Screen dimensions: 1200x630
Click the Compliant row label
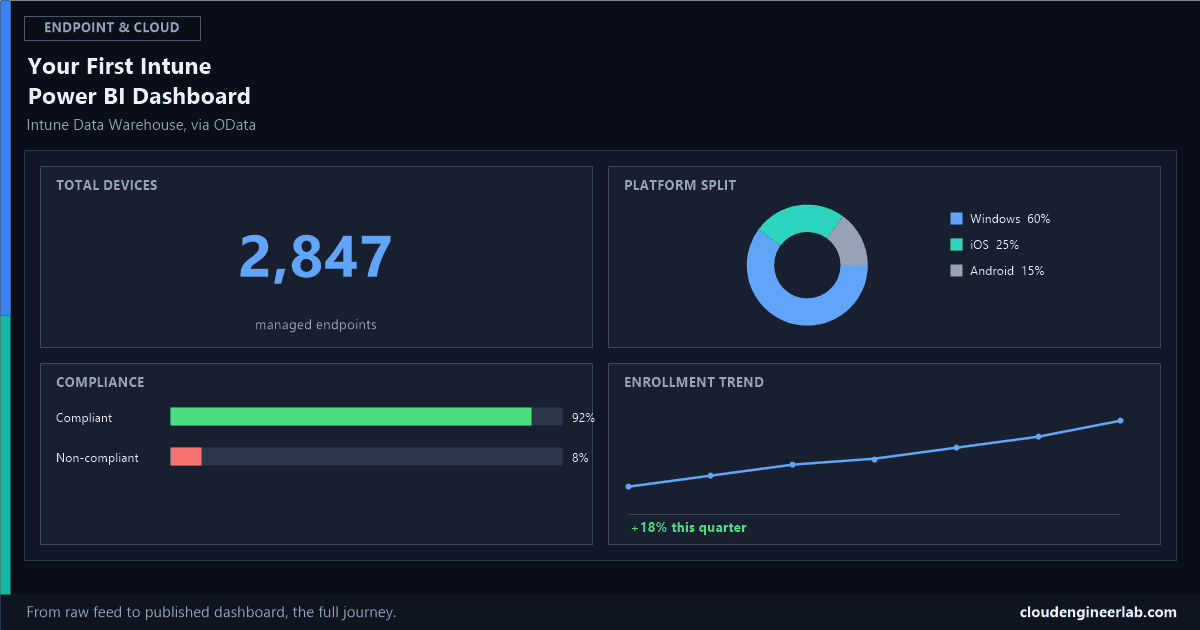(x=84, y=418)
